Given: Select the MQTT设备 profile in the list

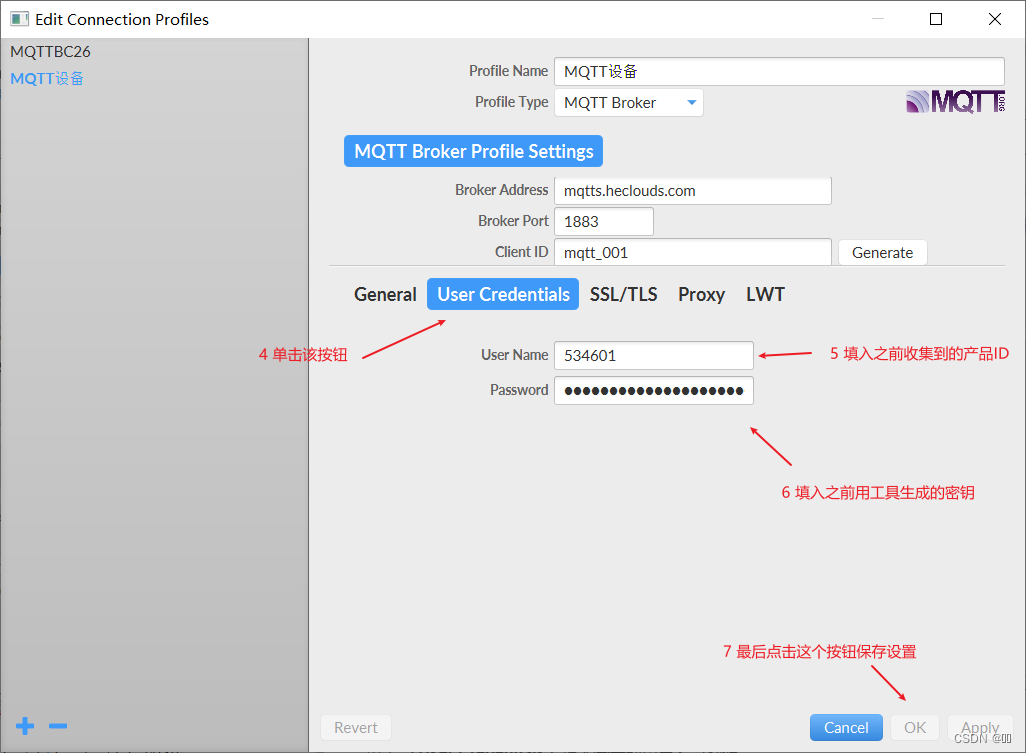Looking at the screenshot, I should (x=47, y=79).
